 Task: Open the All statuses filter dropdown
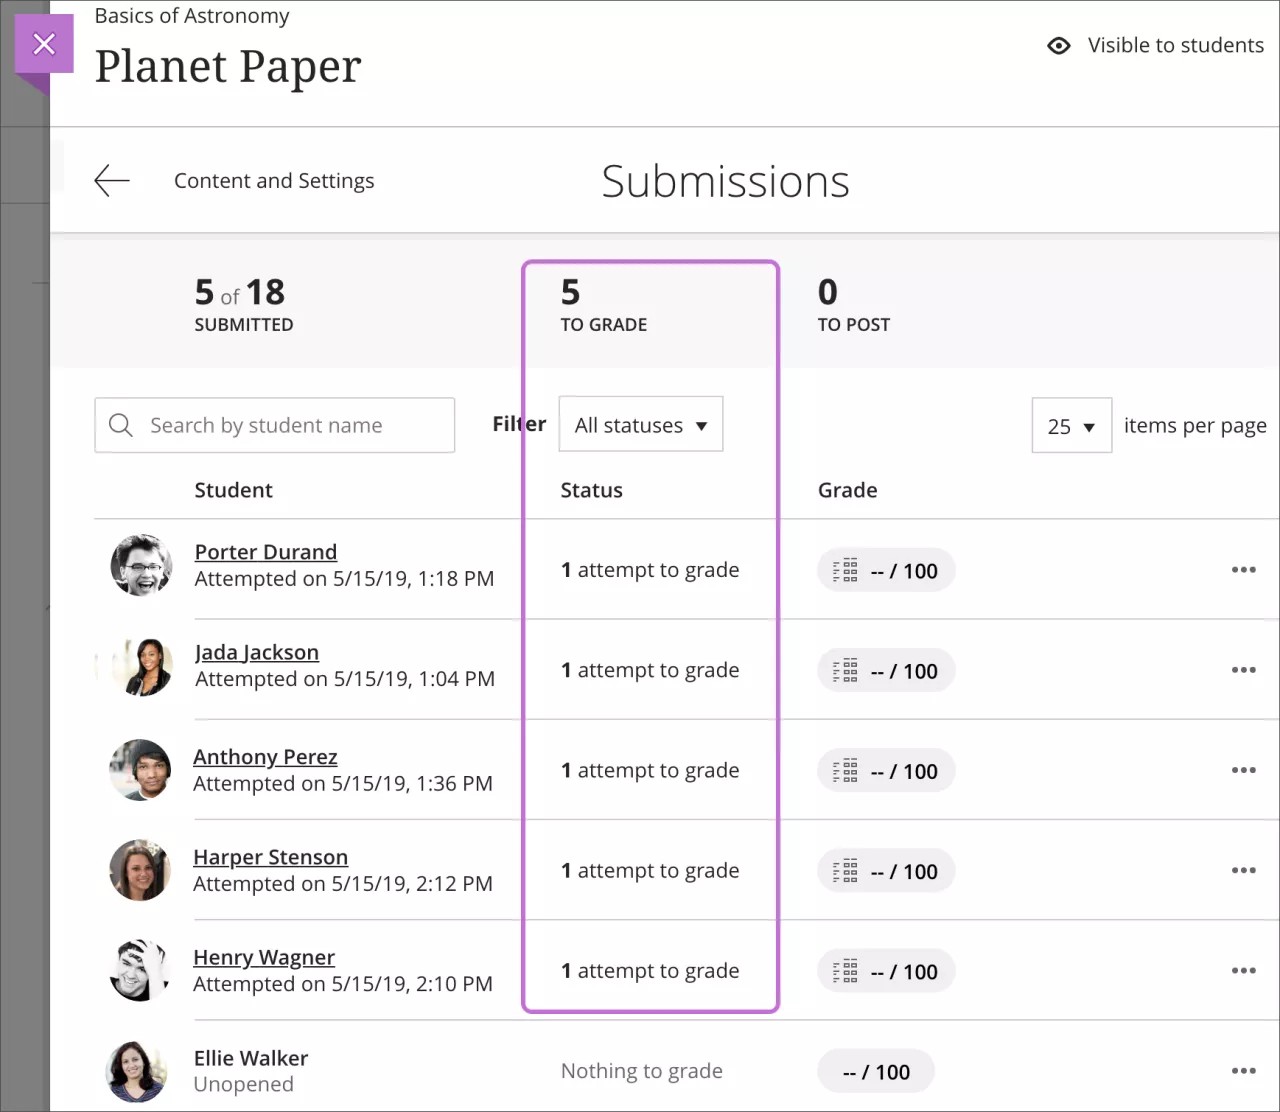coord(640,424)
